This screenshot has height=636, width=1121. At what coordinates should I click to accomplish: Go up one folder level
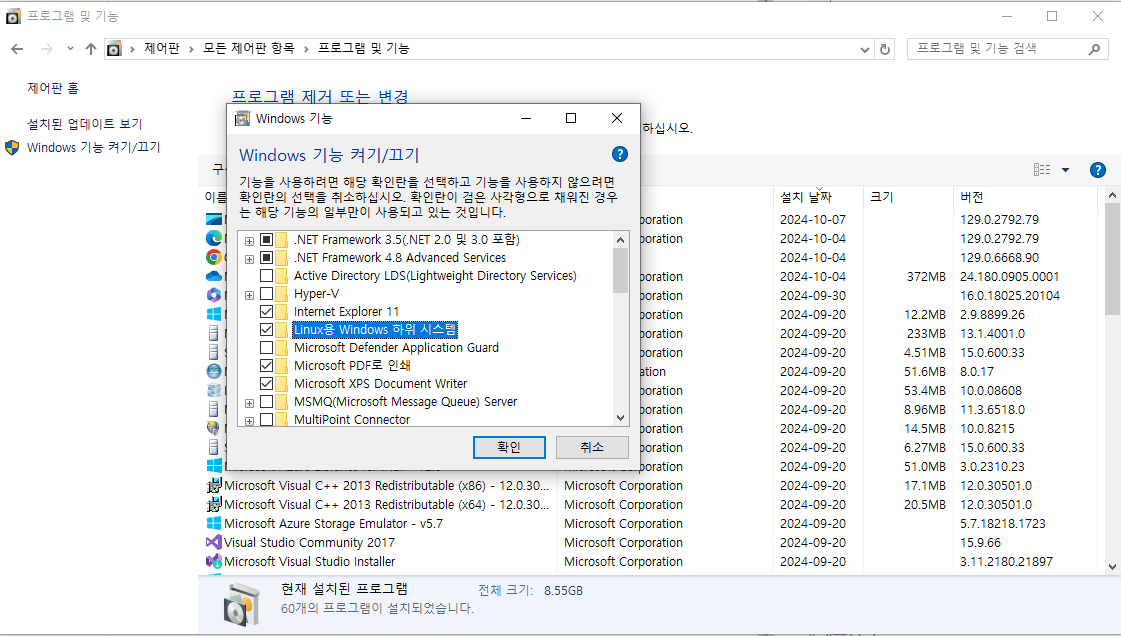91,49
